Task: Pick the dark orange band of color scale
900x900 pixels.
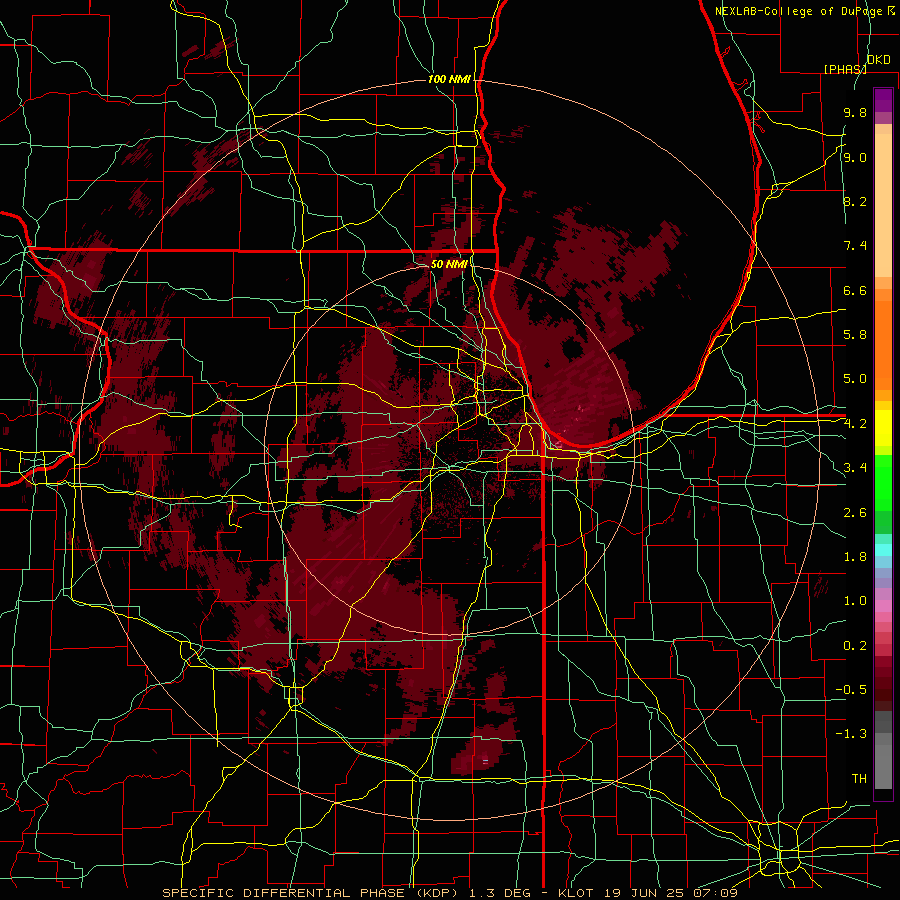Action: [x=883, y=344]
